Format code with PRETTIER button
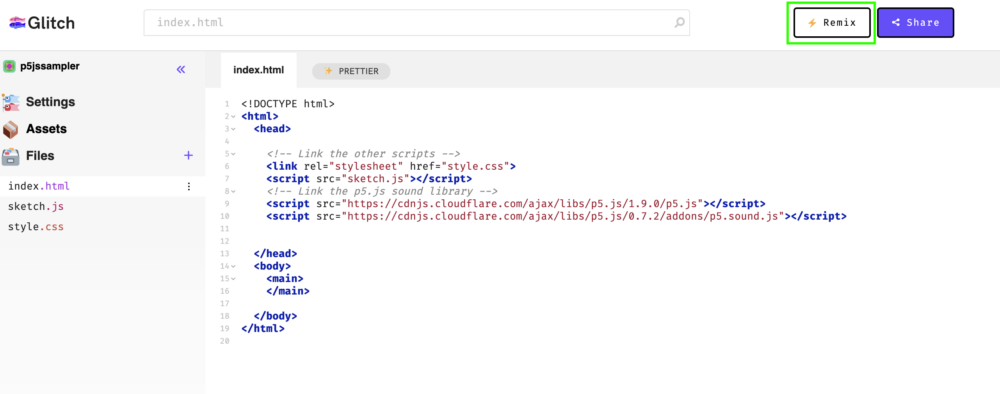This screenshot has width=1000, height=394. 351,71
